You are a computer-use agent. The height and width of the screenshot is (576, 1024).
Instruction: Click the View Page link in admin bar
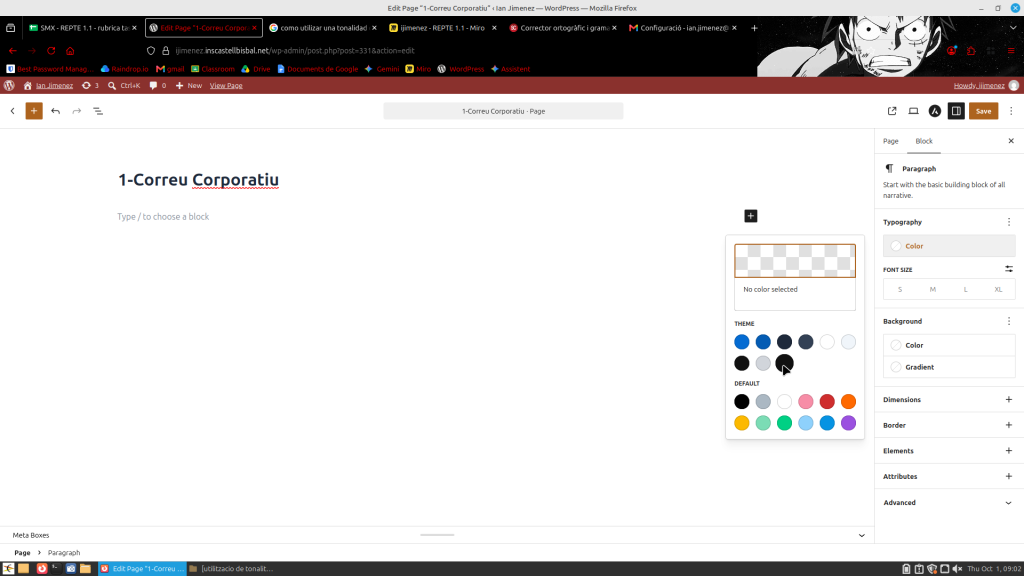(x=226, y=86)
